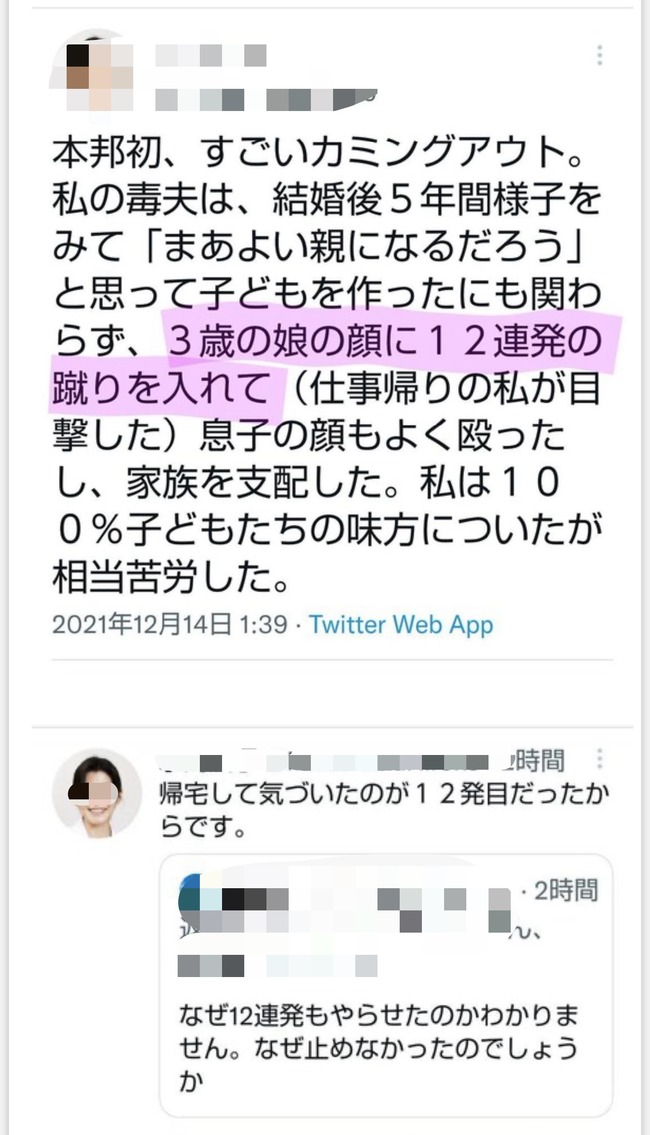Click the main tweet author's blurred handle
Viewport: 650px width, 1135px height.
[266, 100]
